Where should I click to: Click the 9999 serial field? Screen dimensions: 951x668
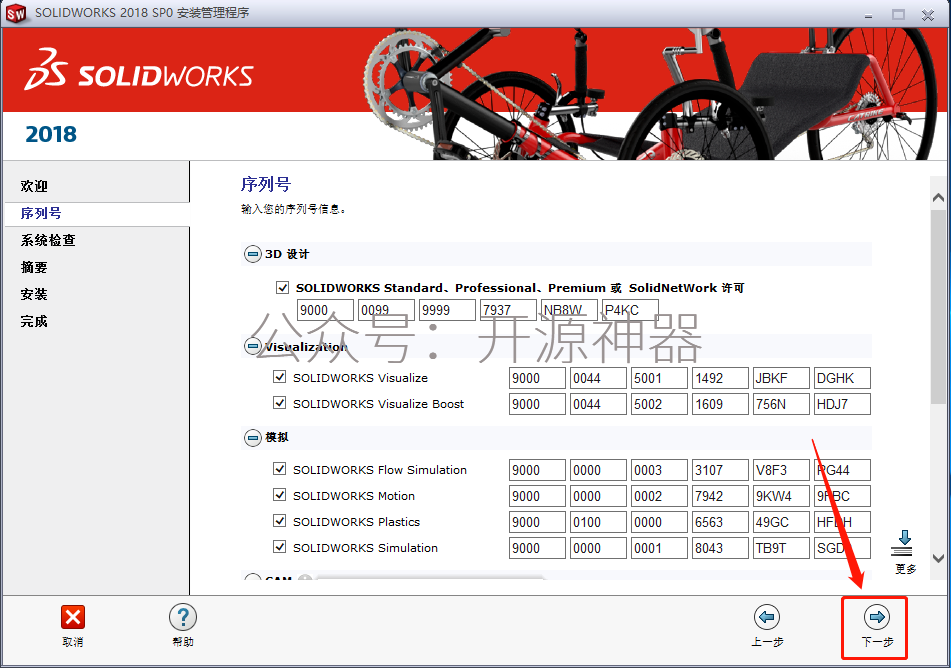(447, 310)
